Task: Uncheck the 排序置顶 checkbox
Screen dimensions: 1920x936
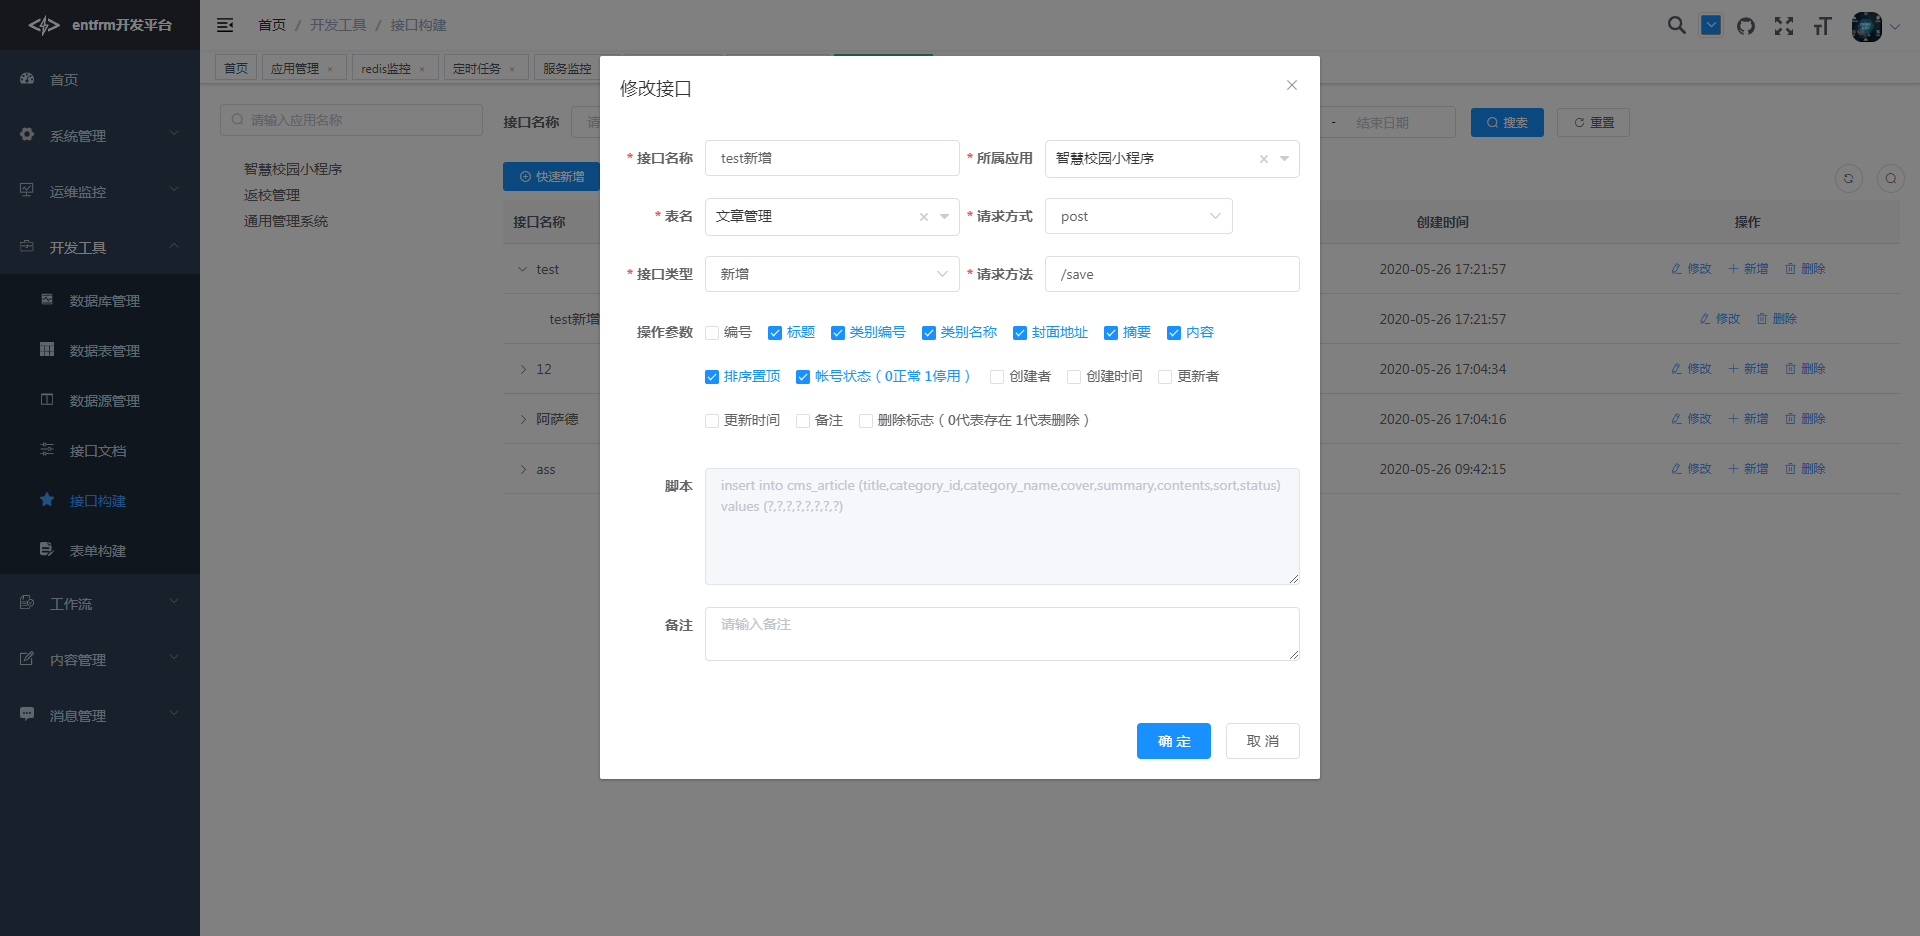Action: [712, 377]
